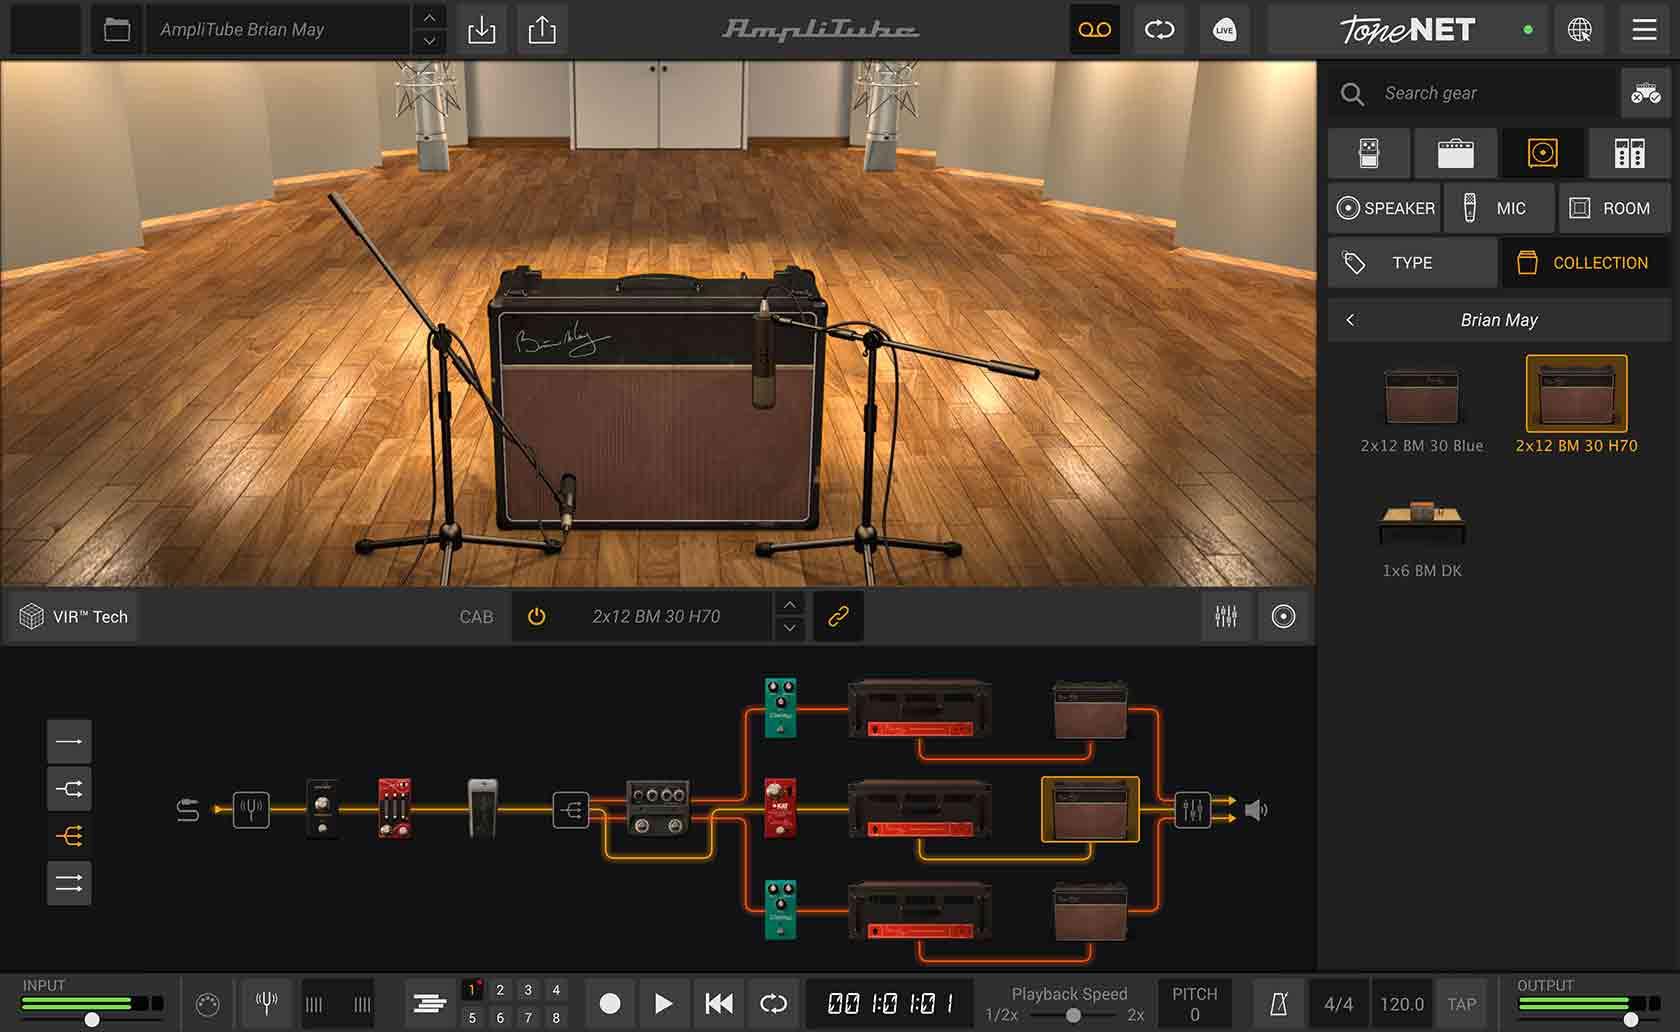Go back from Brian May collection

click(x=1350, y=320)
